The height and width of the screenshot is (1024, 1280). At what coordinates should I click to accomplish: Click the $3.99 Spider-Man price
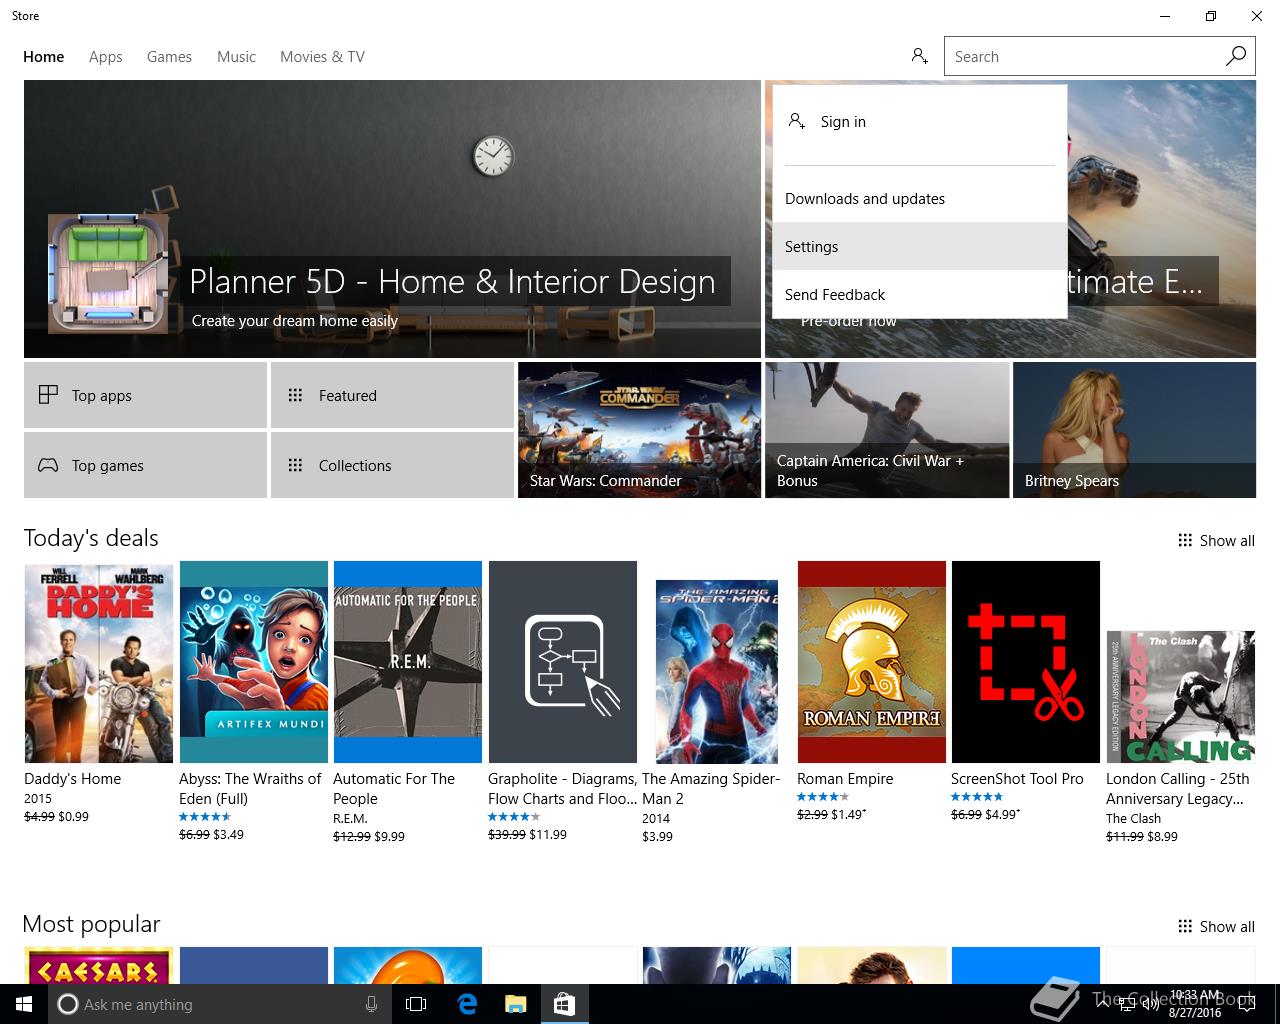657,836
